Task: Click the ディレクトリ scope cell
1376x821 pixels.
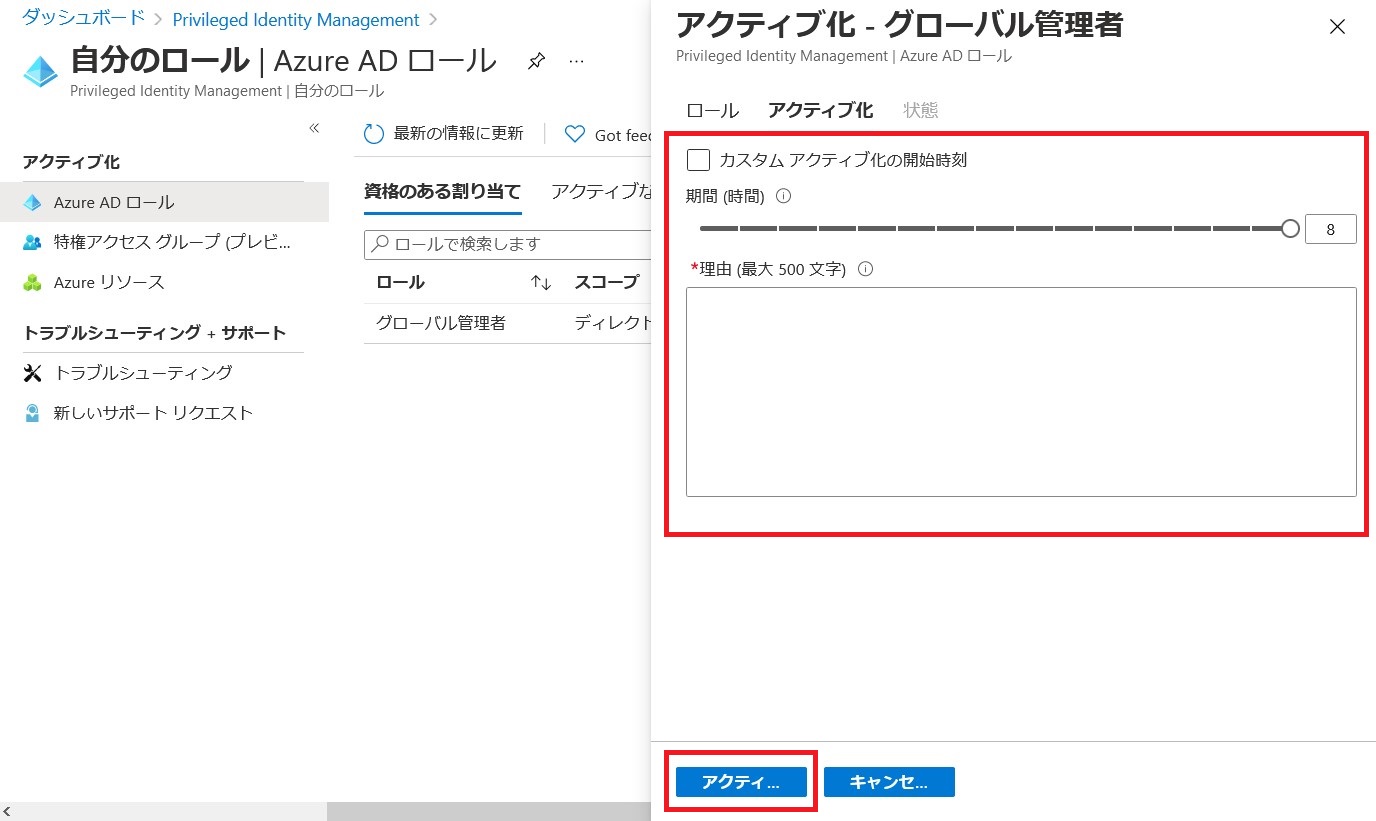Action: point(612,323)
